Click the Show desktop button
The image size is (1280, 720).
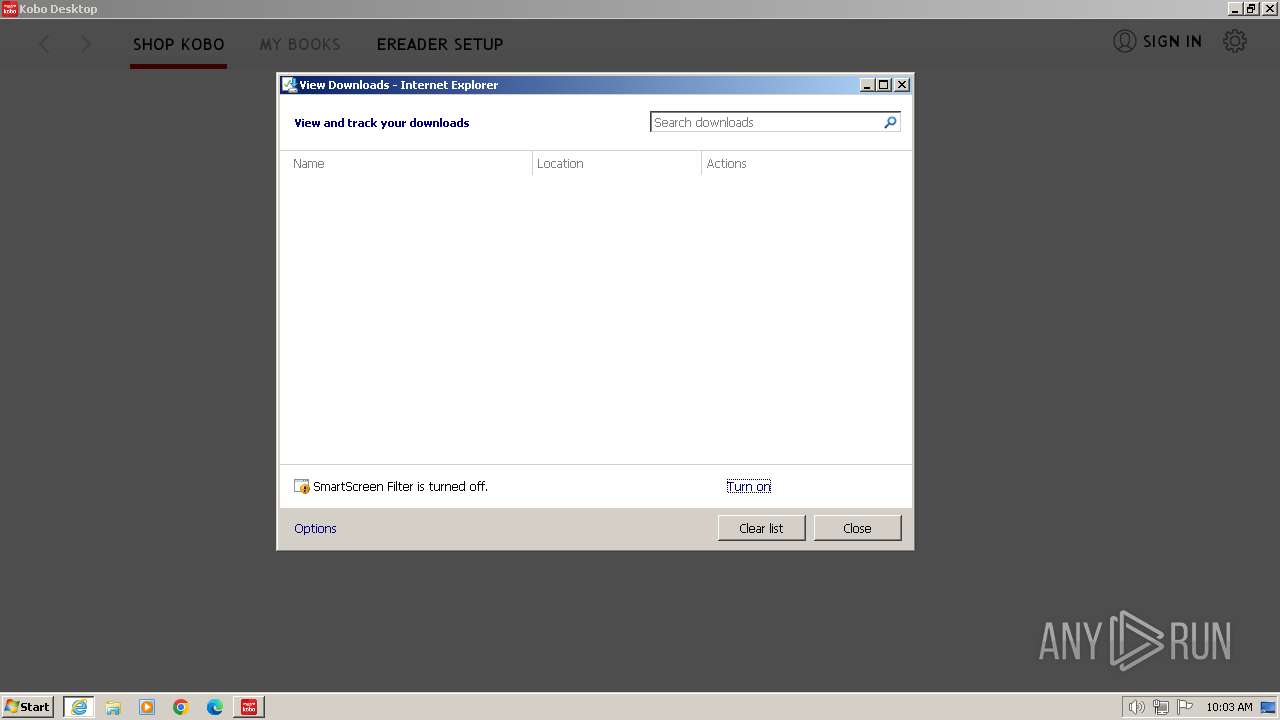1269,707
